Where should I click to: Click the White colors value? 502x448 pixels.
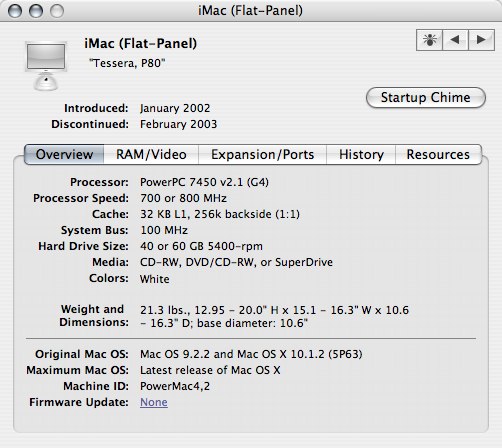pyautogui.click(x=155, y=279)
